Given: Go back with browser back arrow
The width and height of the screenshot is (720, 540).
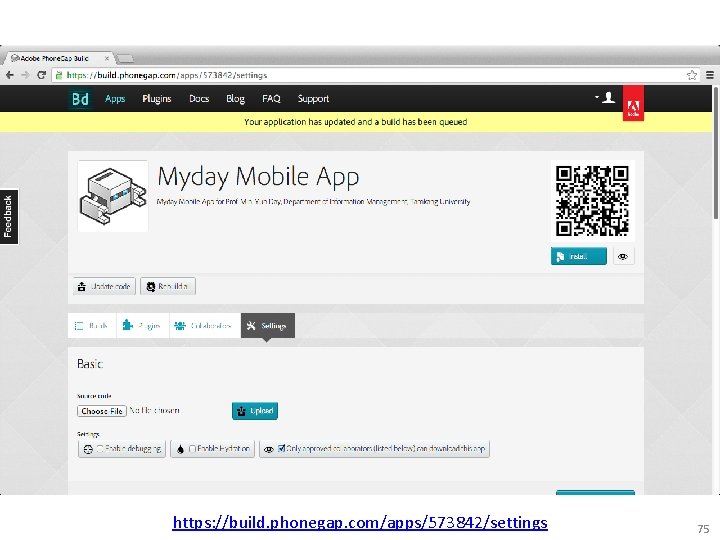Looking at the screenshot, I should pos(10,75).
